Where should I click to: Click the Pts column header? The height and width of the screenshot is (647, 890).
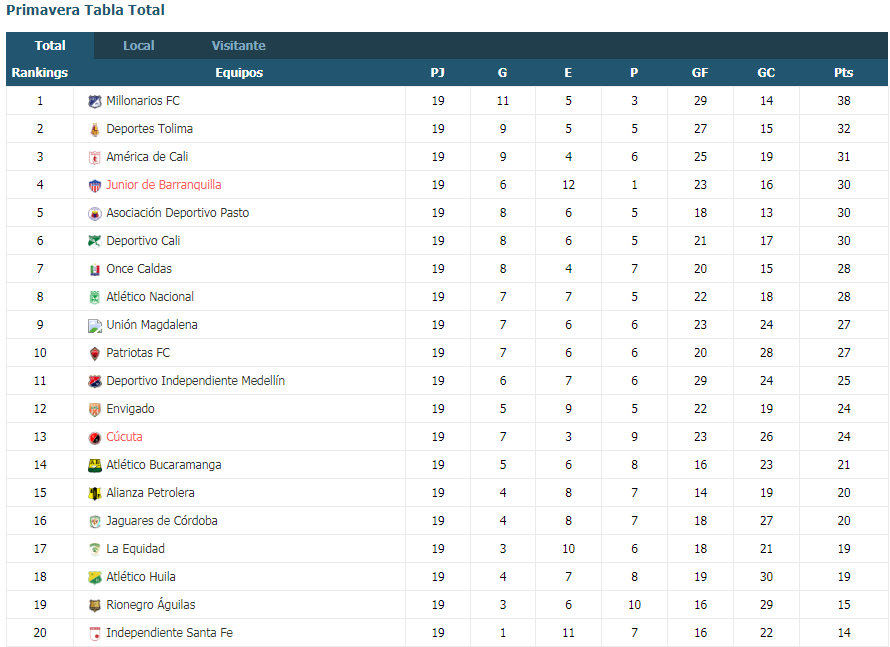click(x=843, y=73)
